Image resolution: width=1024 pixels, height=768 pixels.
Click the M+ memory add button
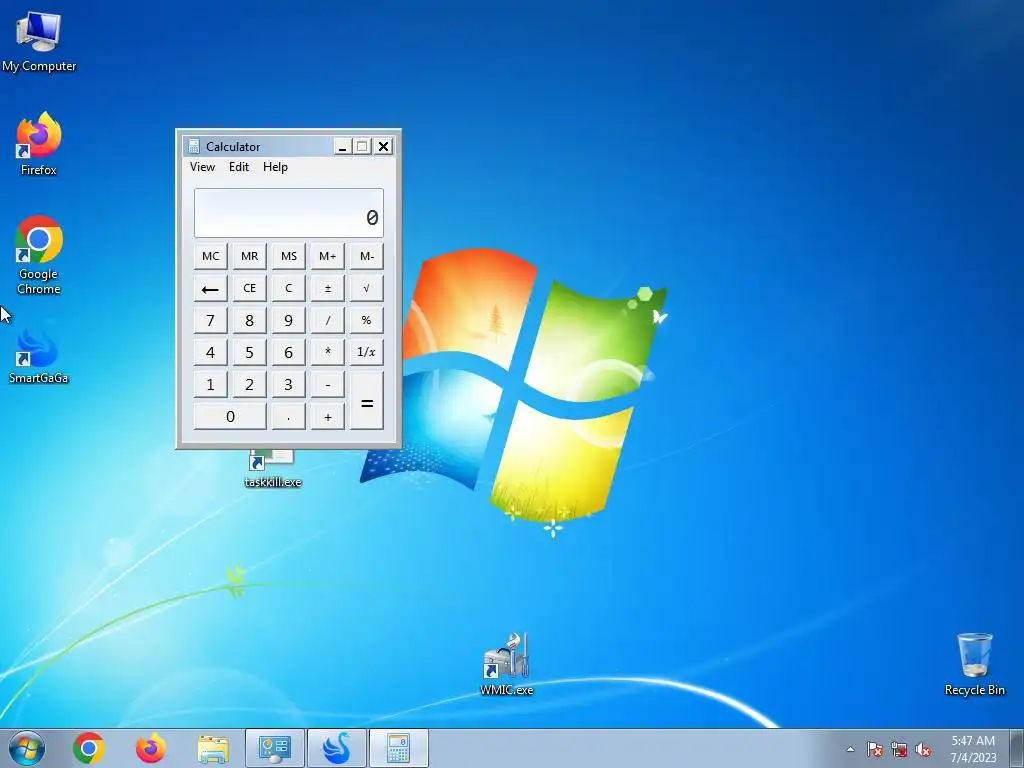pyautogui.click(x=328, y=256)
